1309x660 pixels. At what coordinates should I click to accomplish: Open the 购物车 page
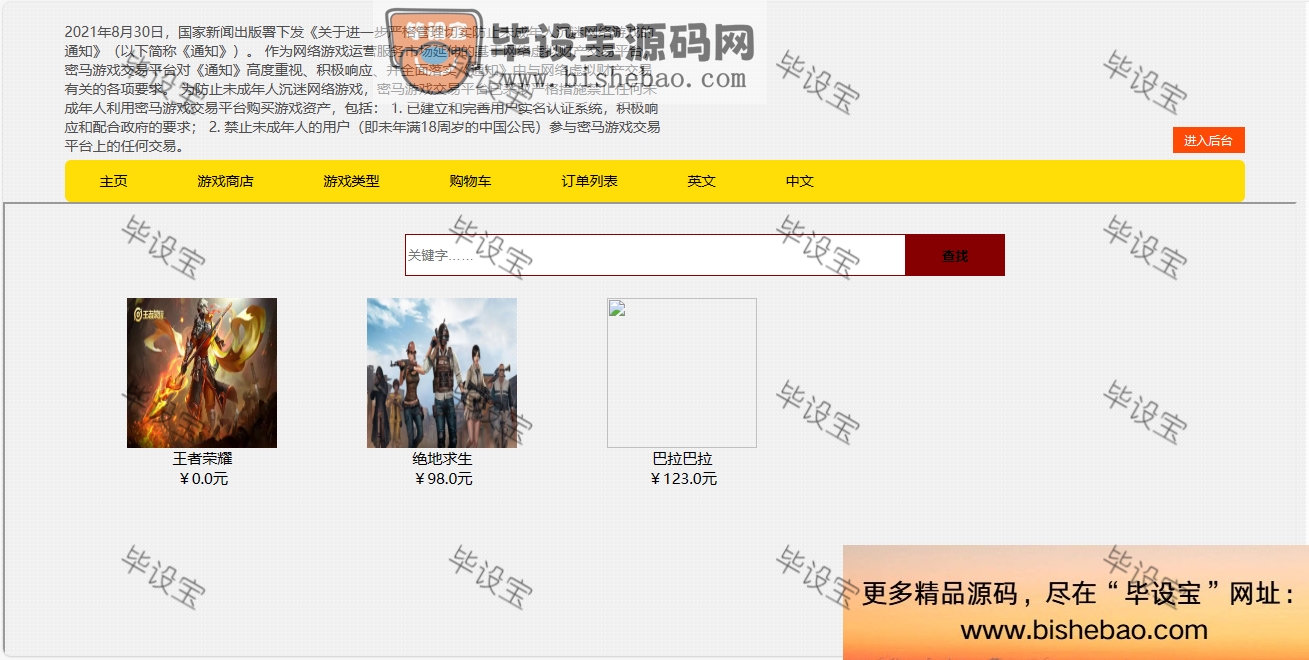[470, 181]
